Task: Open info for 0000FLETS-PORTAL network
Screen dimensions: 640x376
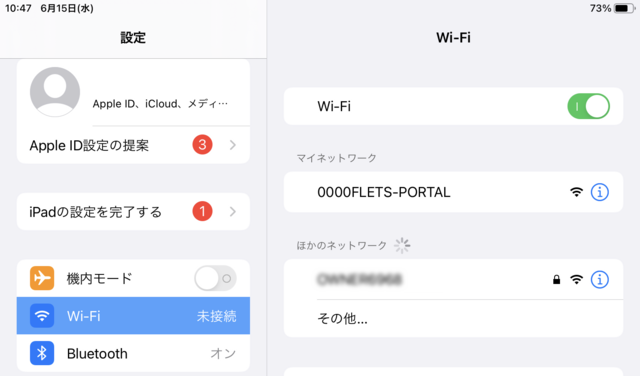Action: pyautogui.click(x=600, y=192)
